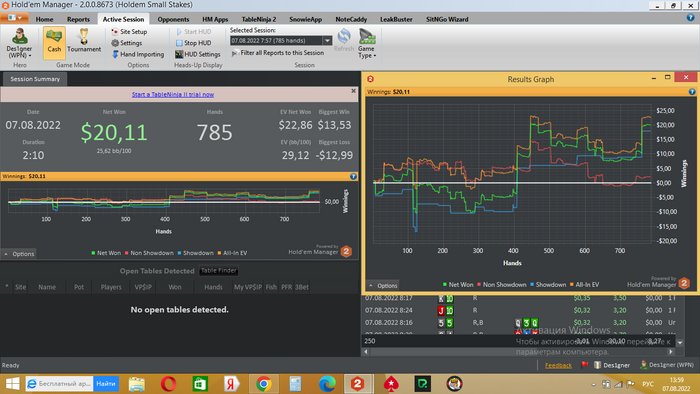Click Stop HUD
The image size is (700, 394).
click(x=194, y=43)
